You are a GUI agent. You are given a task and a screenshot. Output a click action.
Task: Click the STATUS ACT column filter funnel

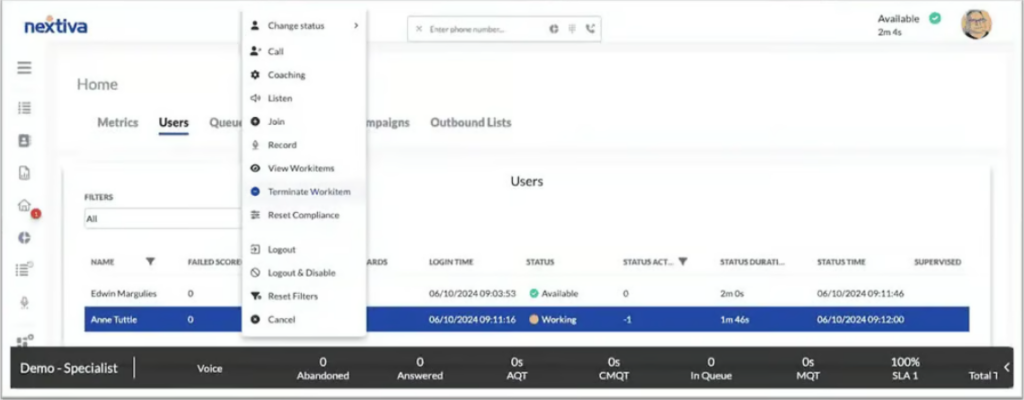(682, 261)
